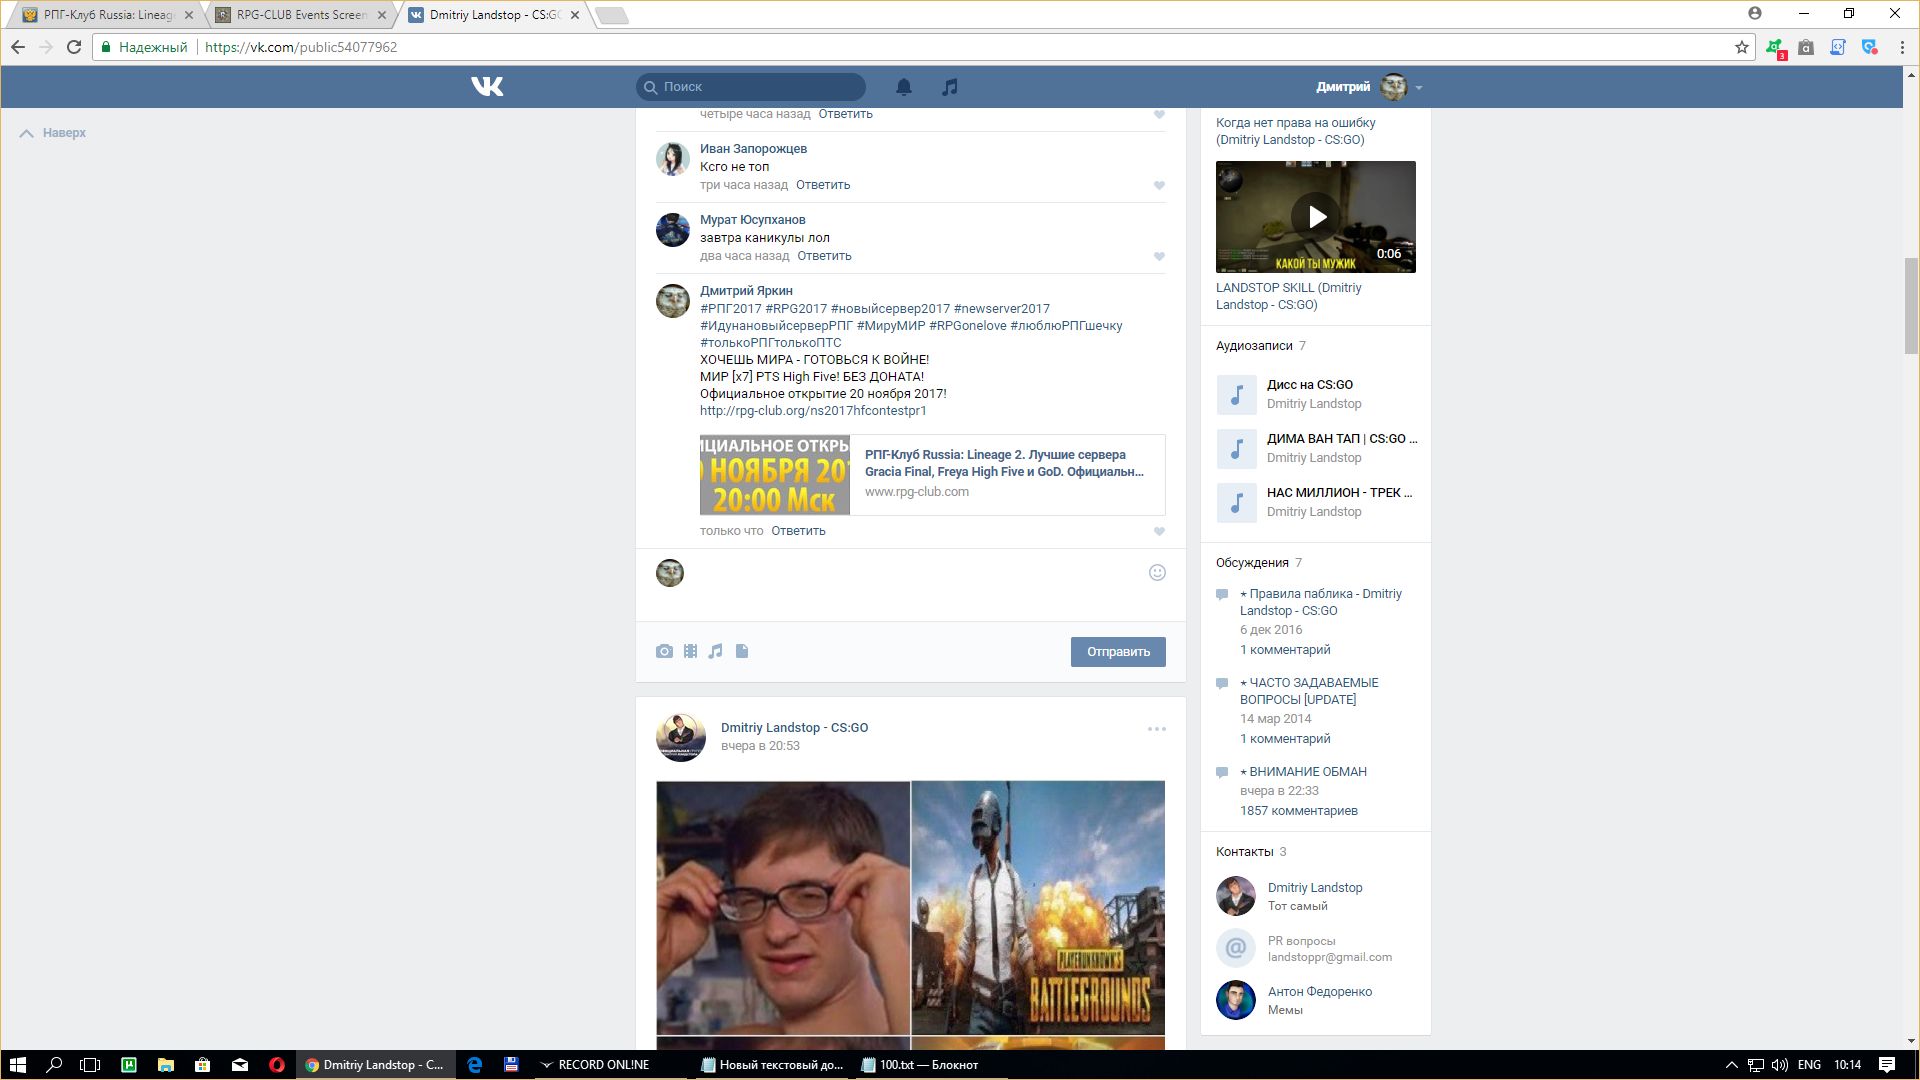Open the Dmitriy Landstop post author name
Image resolution: width=1920 pixels, height=1080 pixels.
(794, 728)
